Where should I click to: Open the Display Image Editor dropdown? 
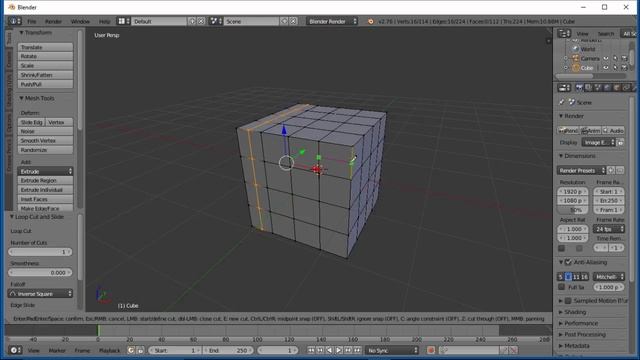click(x=598, y=142)
